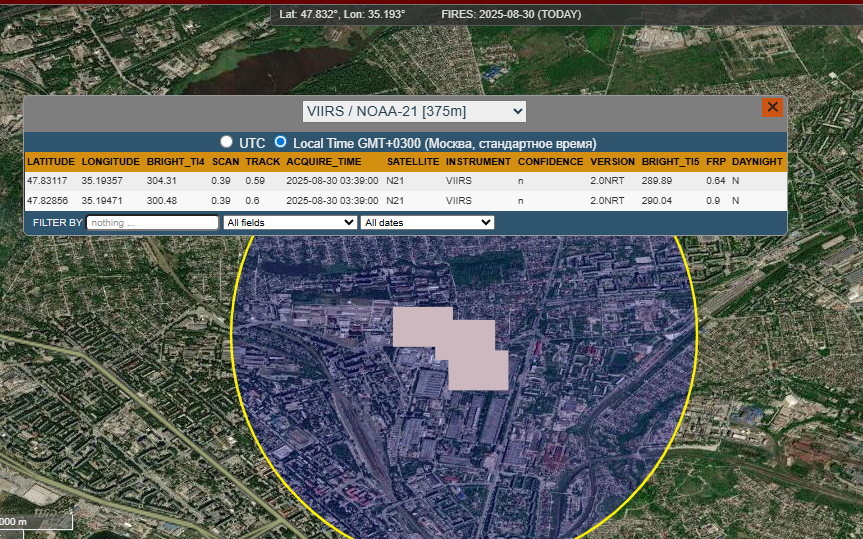
Task: Sort table by LATITUDE column header
Action: pos(51,161)
